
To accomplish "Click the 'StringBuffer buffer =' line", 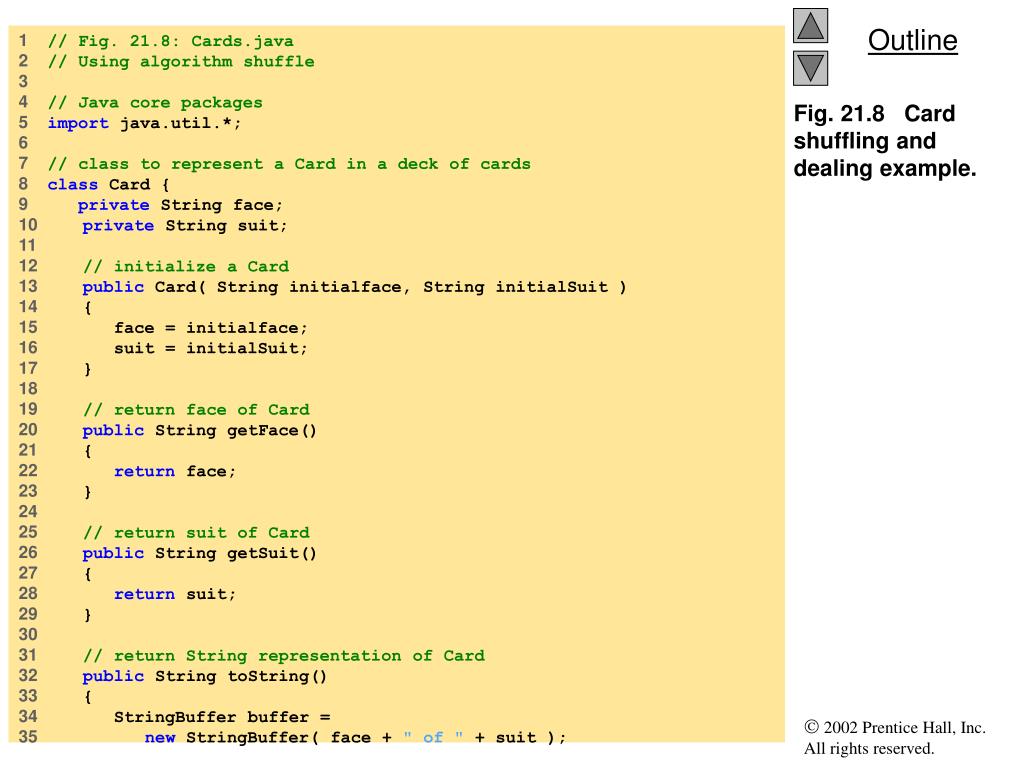I will [x=222, y=717].
